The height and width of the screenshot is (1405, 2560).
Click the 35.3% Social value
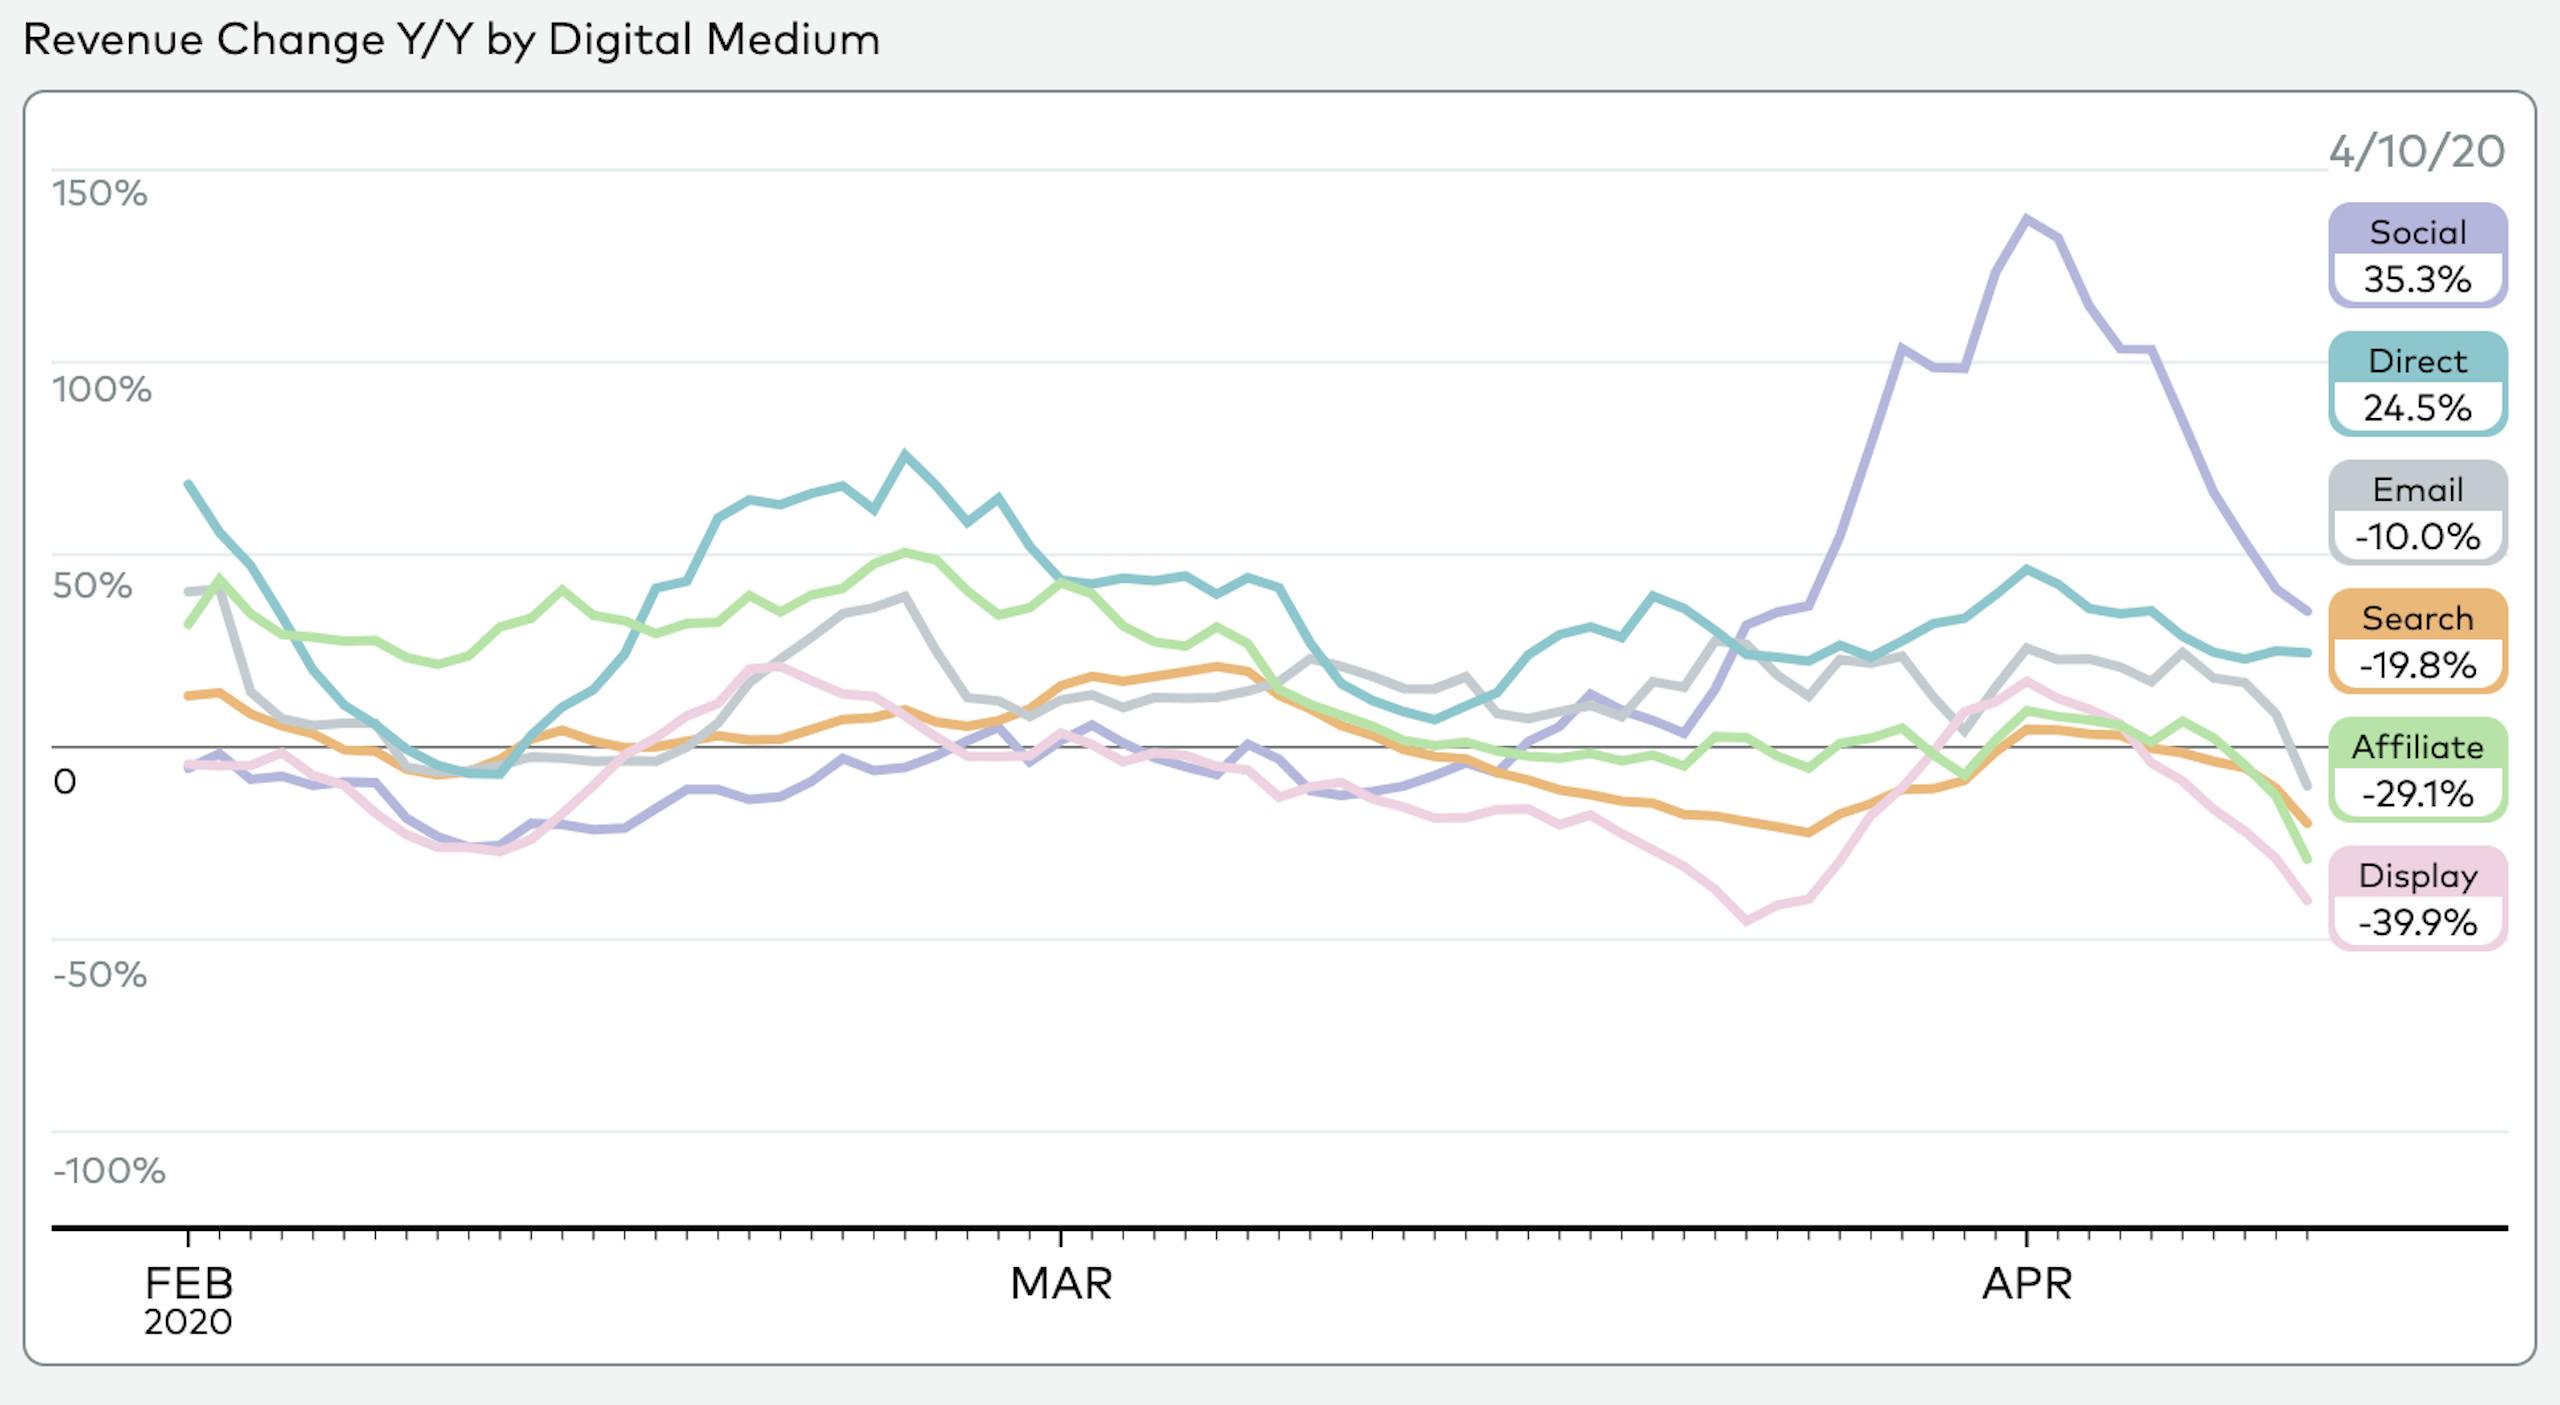pos(2417,279)
